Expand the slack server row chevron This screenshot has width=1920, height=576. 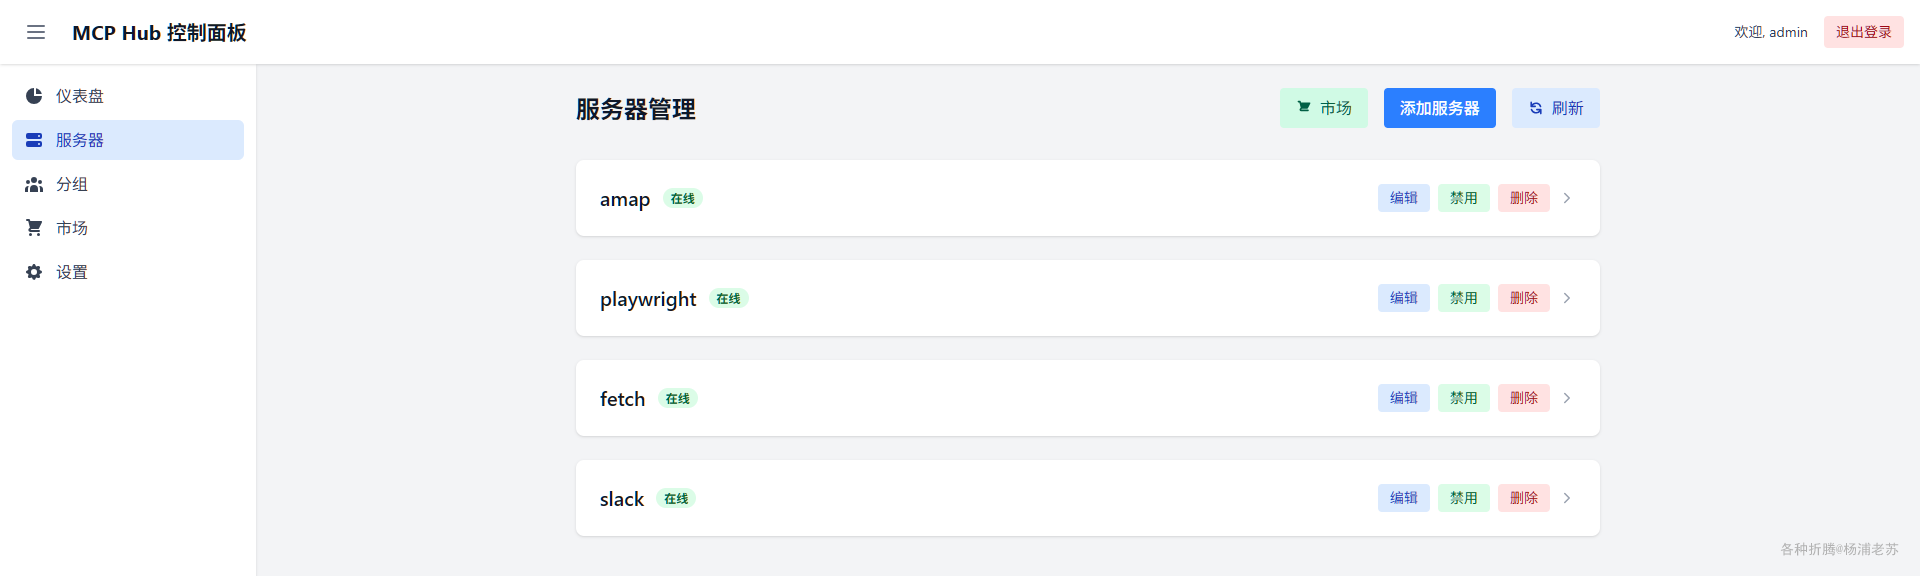tap(1567, 498)
